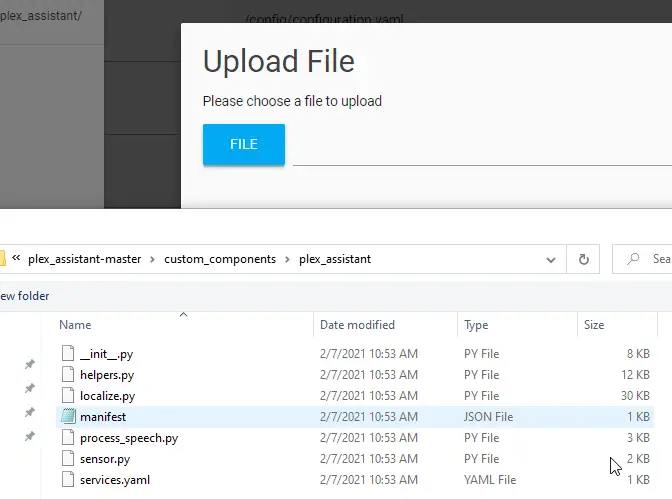The image size is (672, 499).
Task: Click the 30 KB size of localize.py
Action: click(x=635, y=396)
